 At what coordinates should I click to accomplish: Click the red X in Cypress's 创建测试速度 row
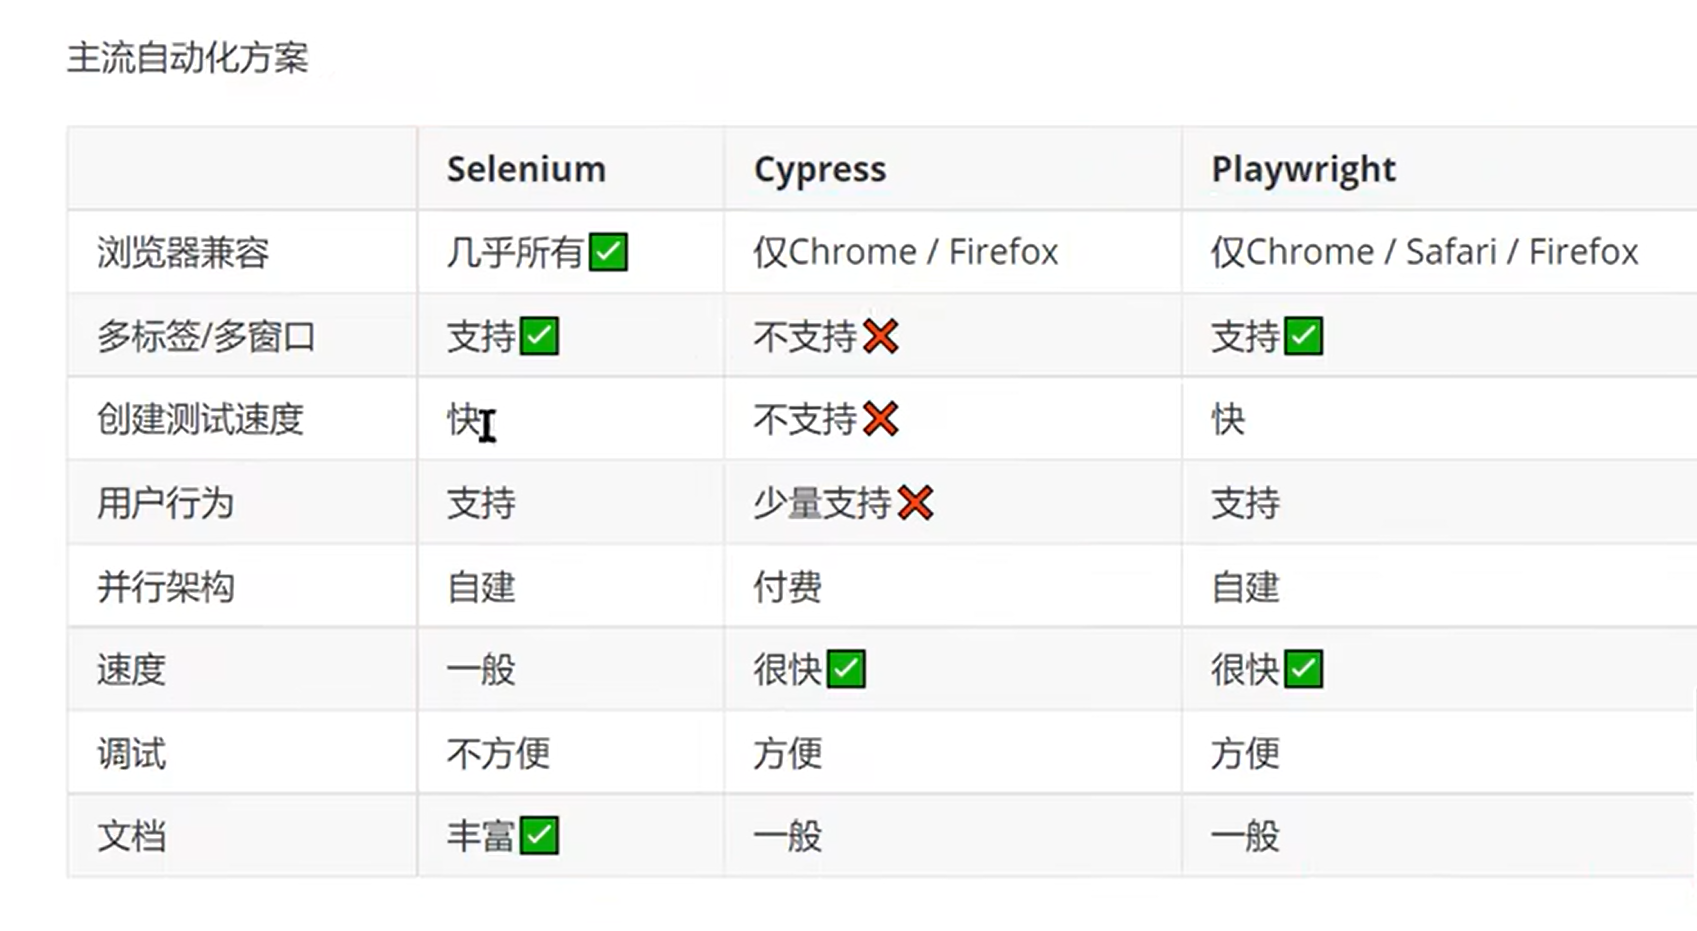pyautogui.click(x=880, y=419)
